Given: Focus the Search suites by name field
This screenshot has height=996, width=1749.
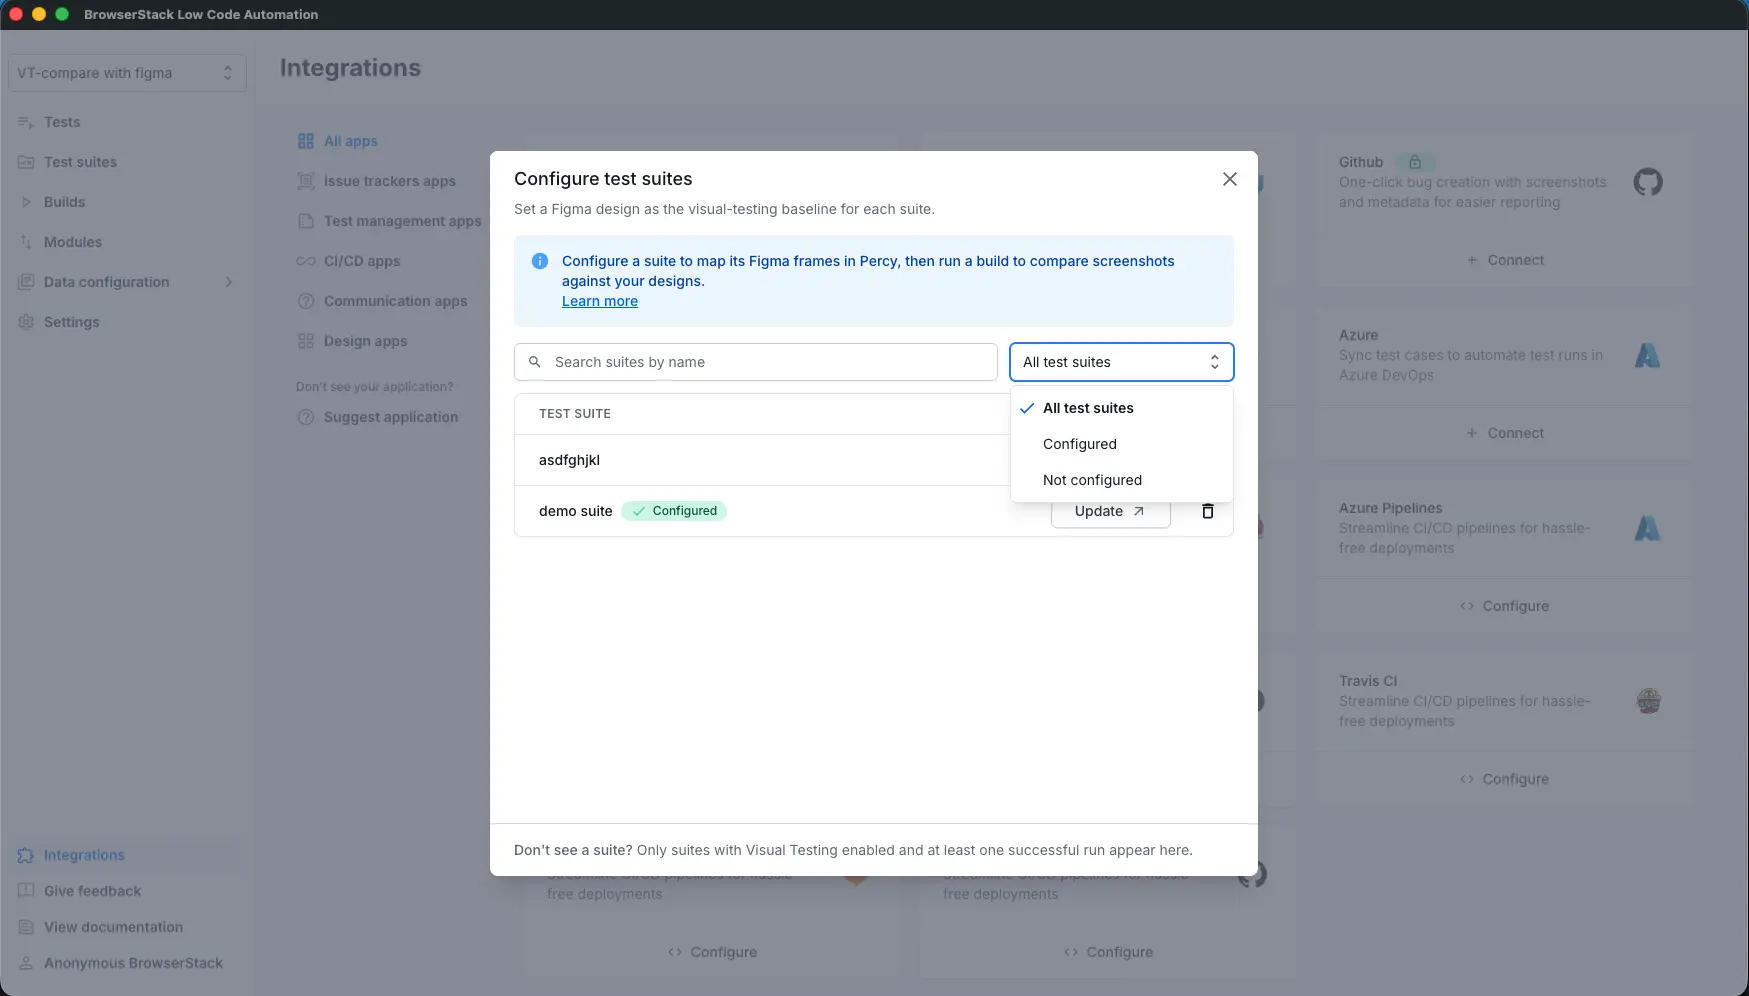Looking at the screenshot, I should [755, 362].
